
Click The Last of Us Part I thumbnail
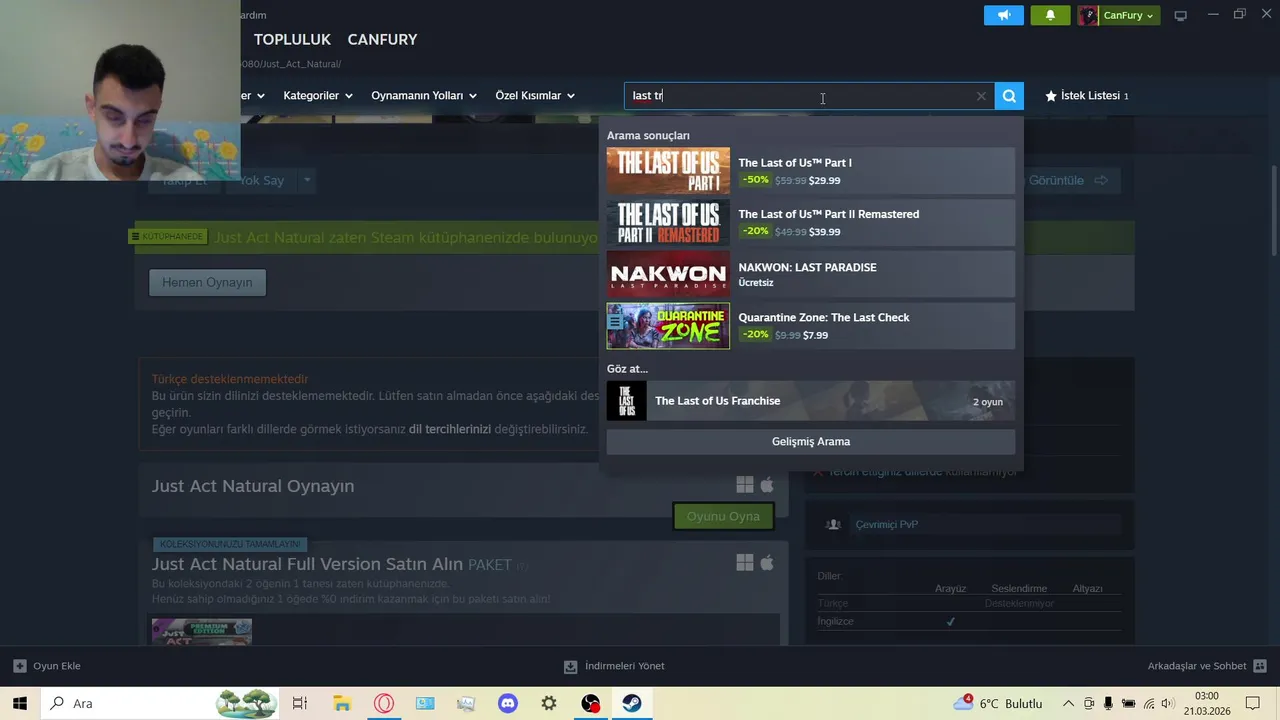point(668,171)
